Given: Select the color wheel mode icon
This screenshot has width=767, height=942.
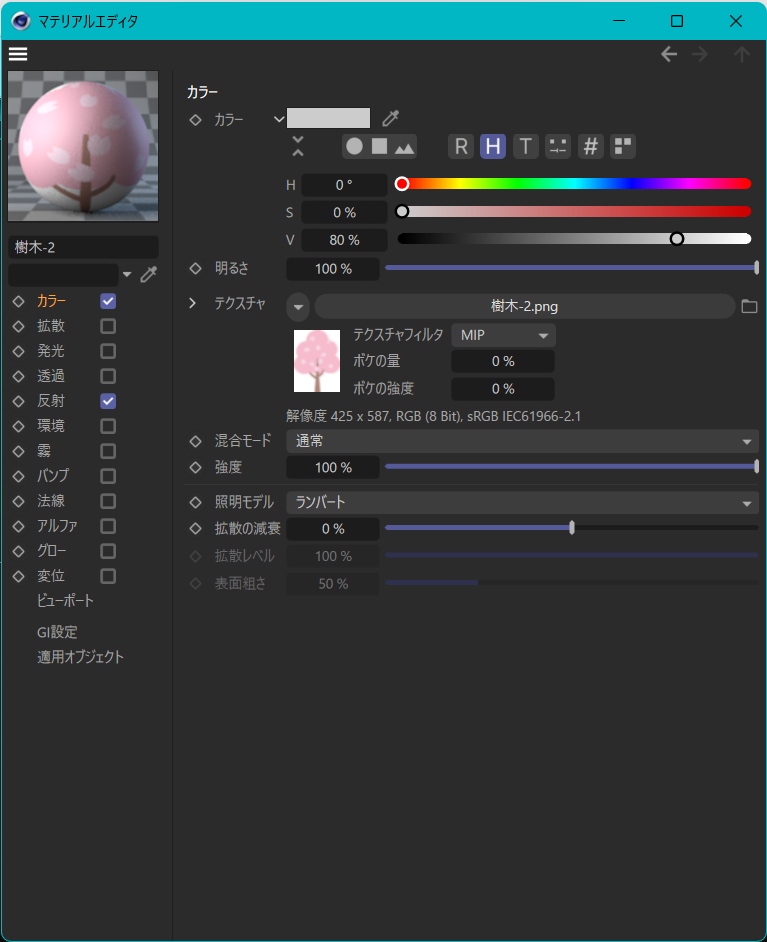Looking at the screenshot, I should point(354,147).
